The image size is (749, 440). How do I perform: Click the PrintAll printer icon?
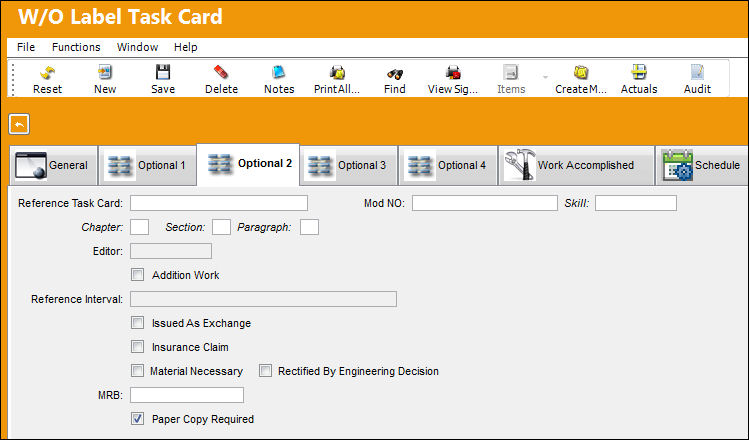pos(337,73)
